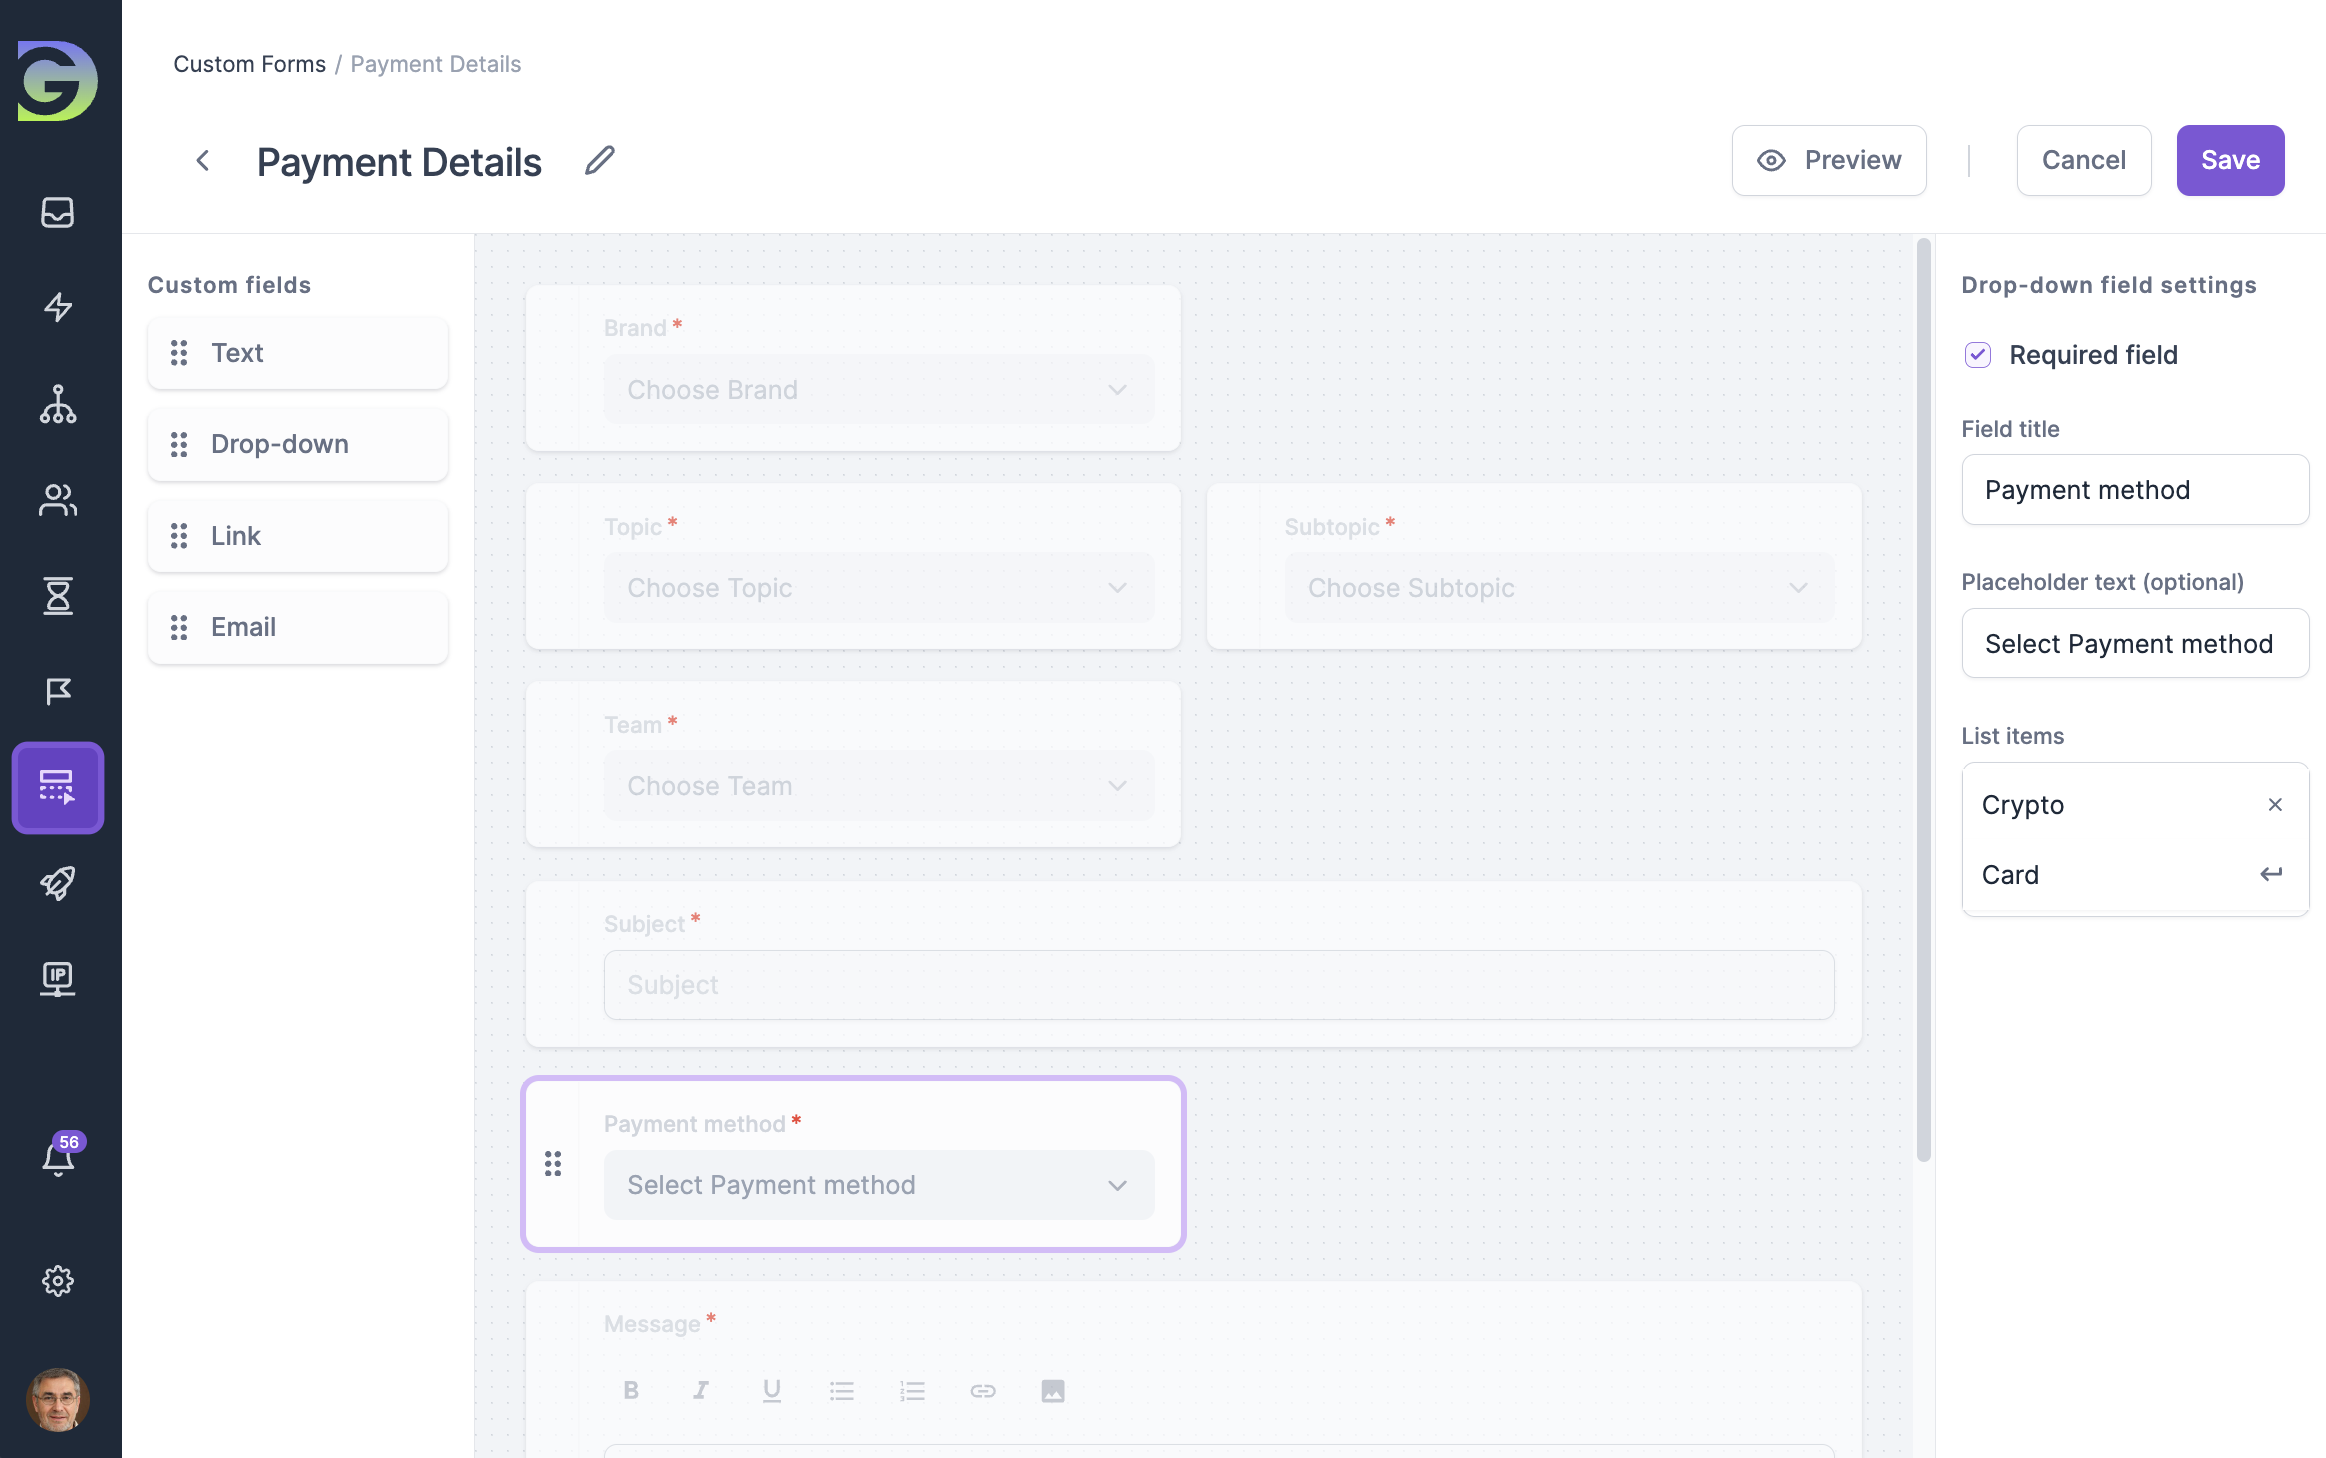This screenshot has width=2326, height=1458.
Task: Click the Preview button
Action: 1829,160
